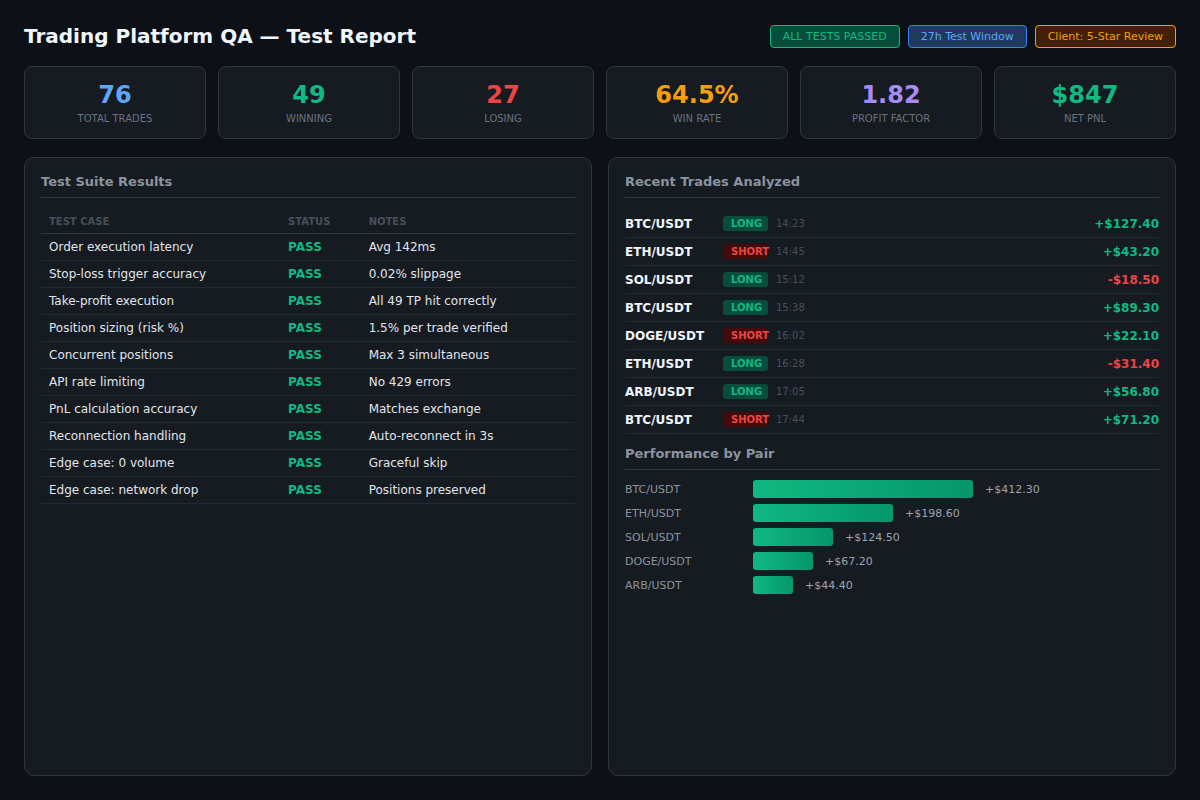
Task: Select the Edge case: network drop row
Action: [308, 490]
